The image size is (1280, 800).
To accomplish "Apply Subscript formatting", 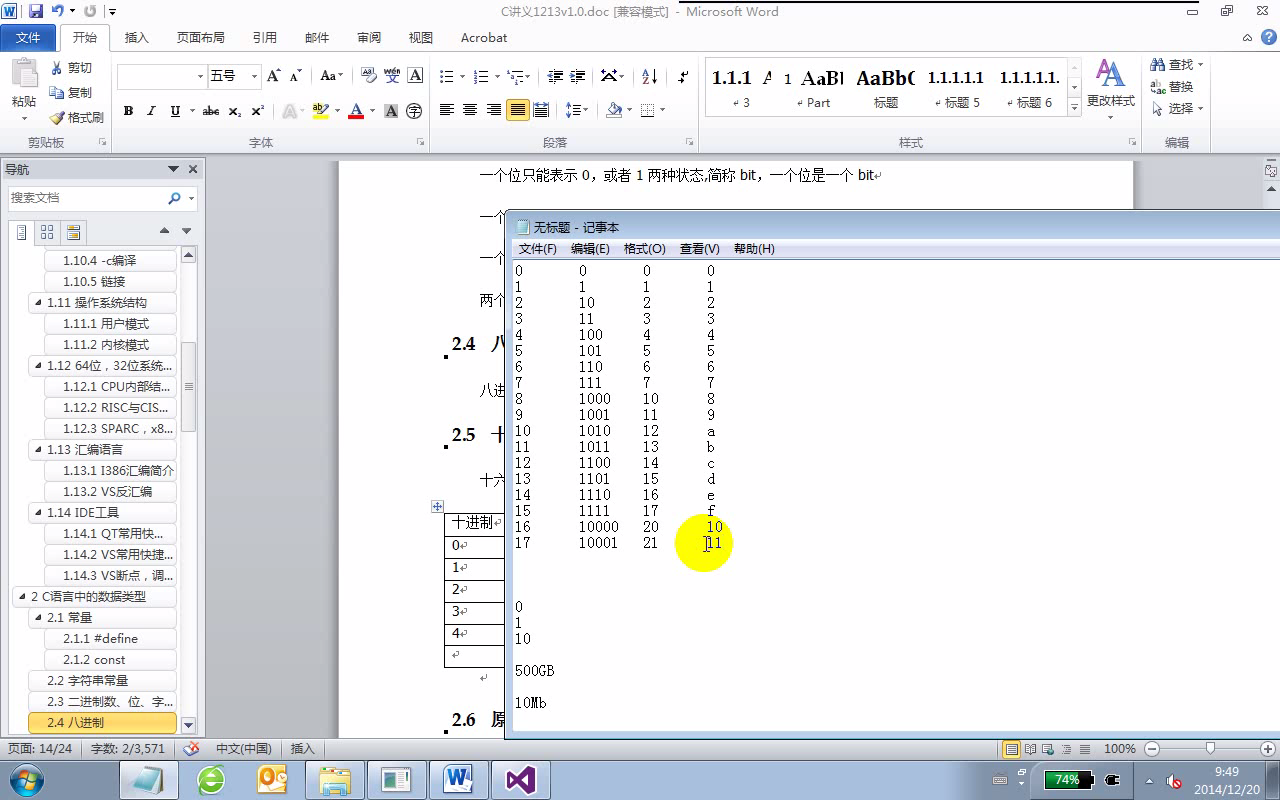I will (x=234, y=111).
